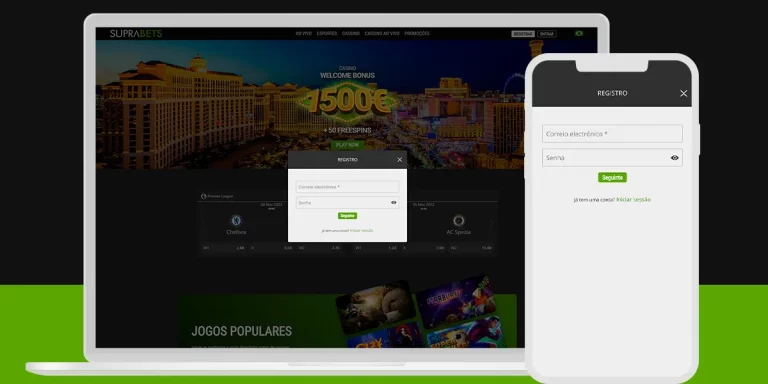Image resolution: width=768 pixels, height=384 pixels.
Task: Close the laptop Registro dialog
Action: [x=400, y=160]
